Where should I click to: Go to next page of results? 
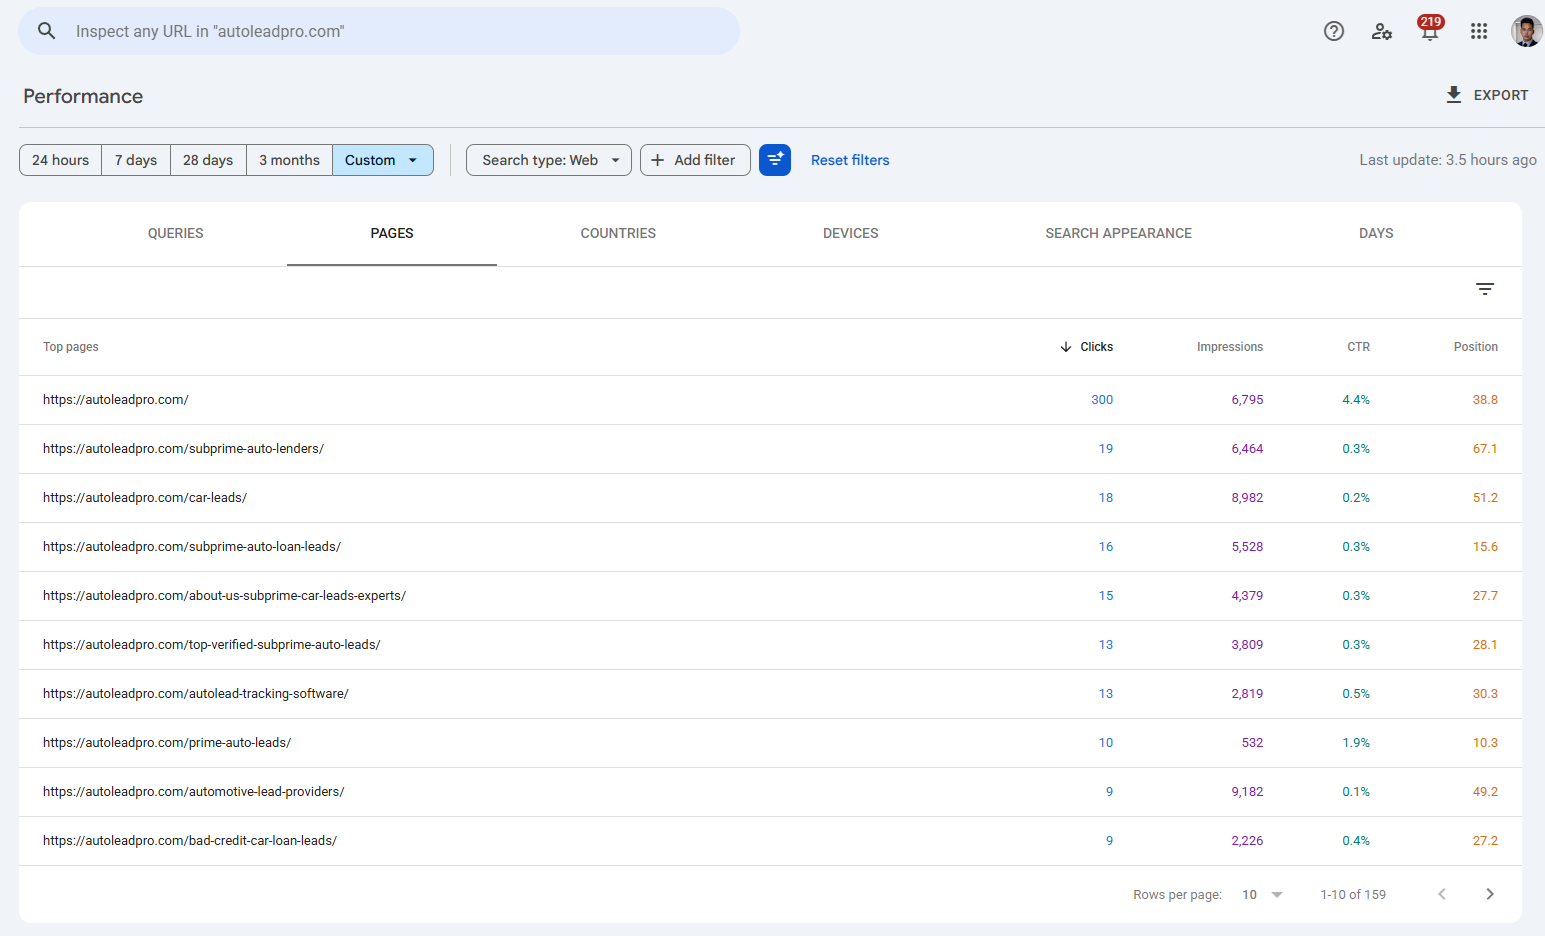click(1490, 894)
